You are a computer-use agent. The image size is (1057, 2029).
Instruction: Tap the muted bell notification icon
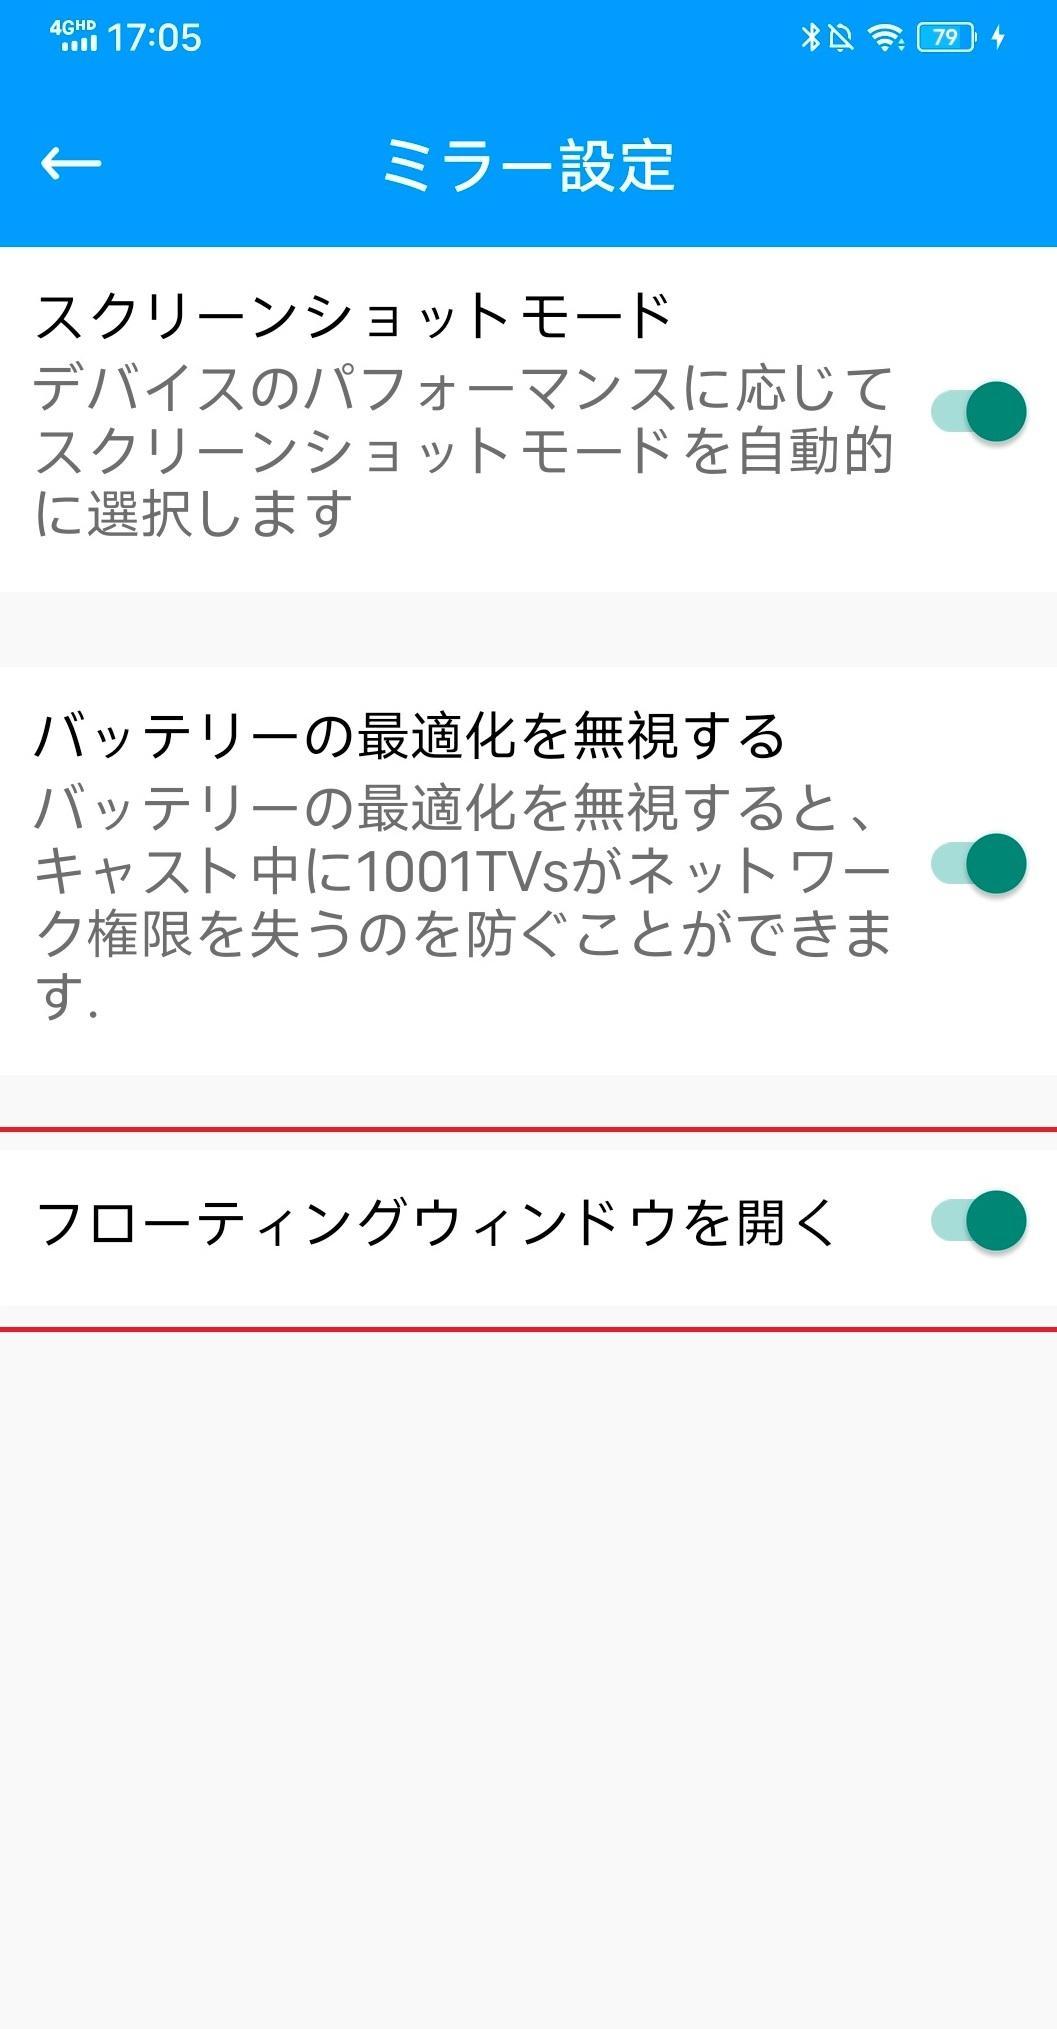click(841, 38)
